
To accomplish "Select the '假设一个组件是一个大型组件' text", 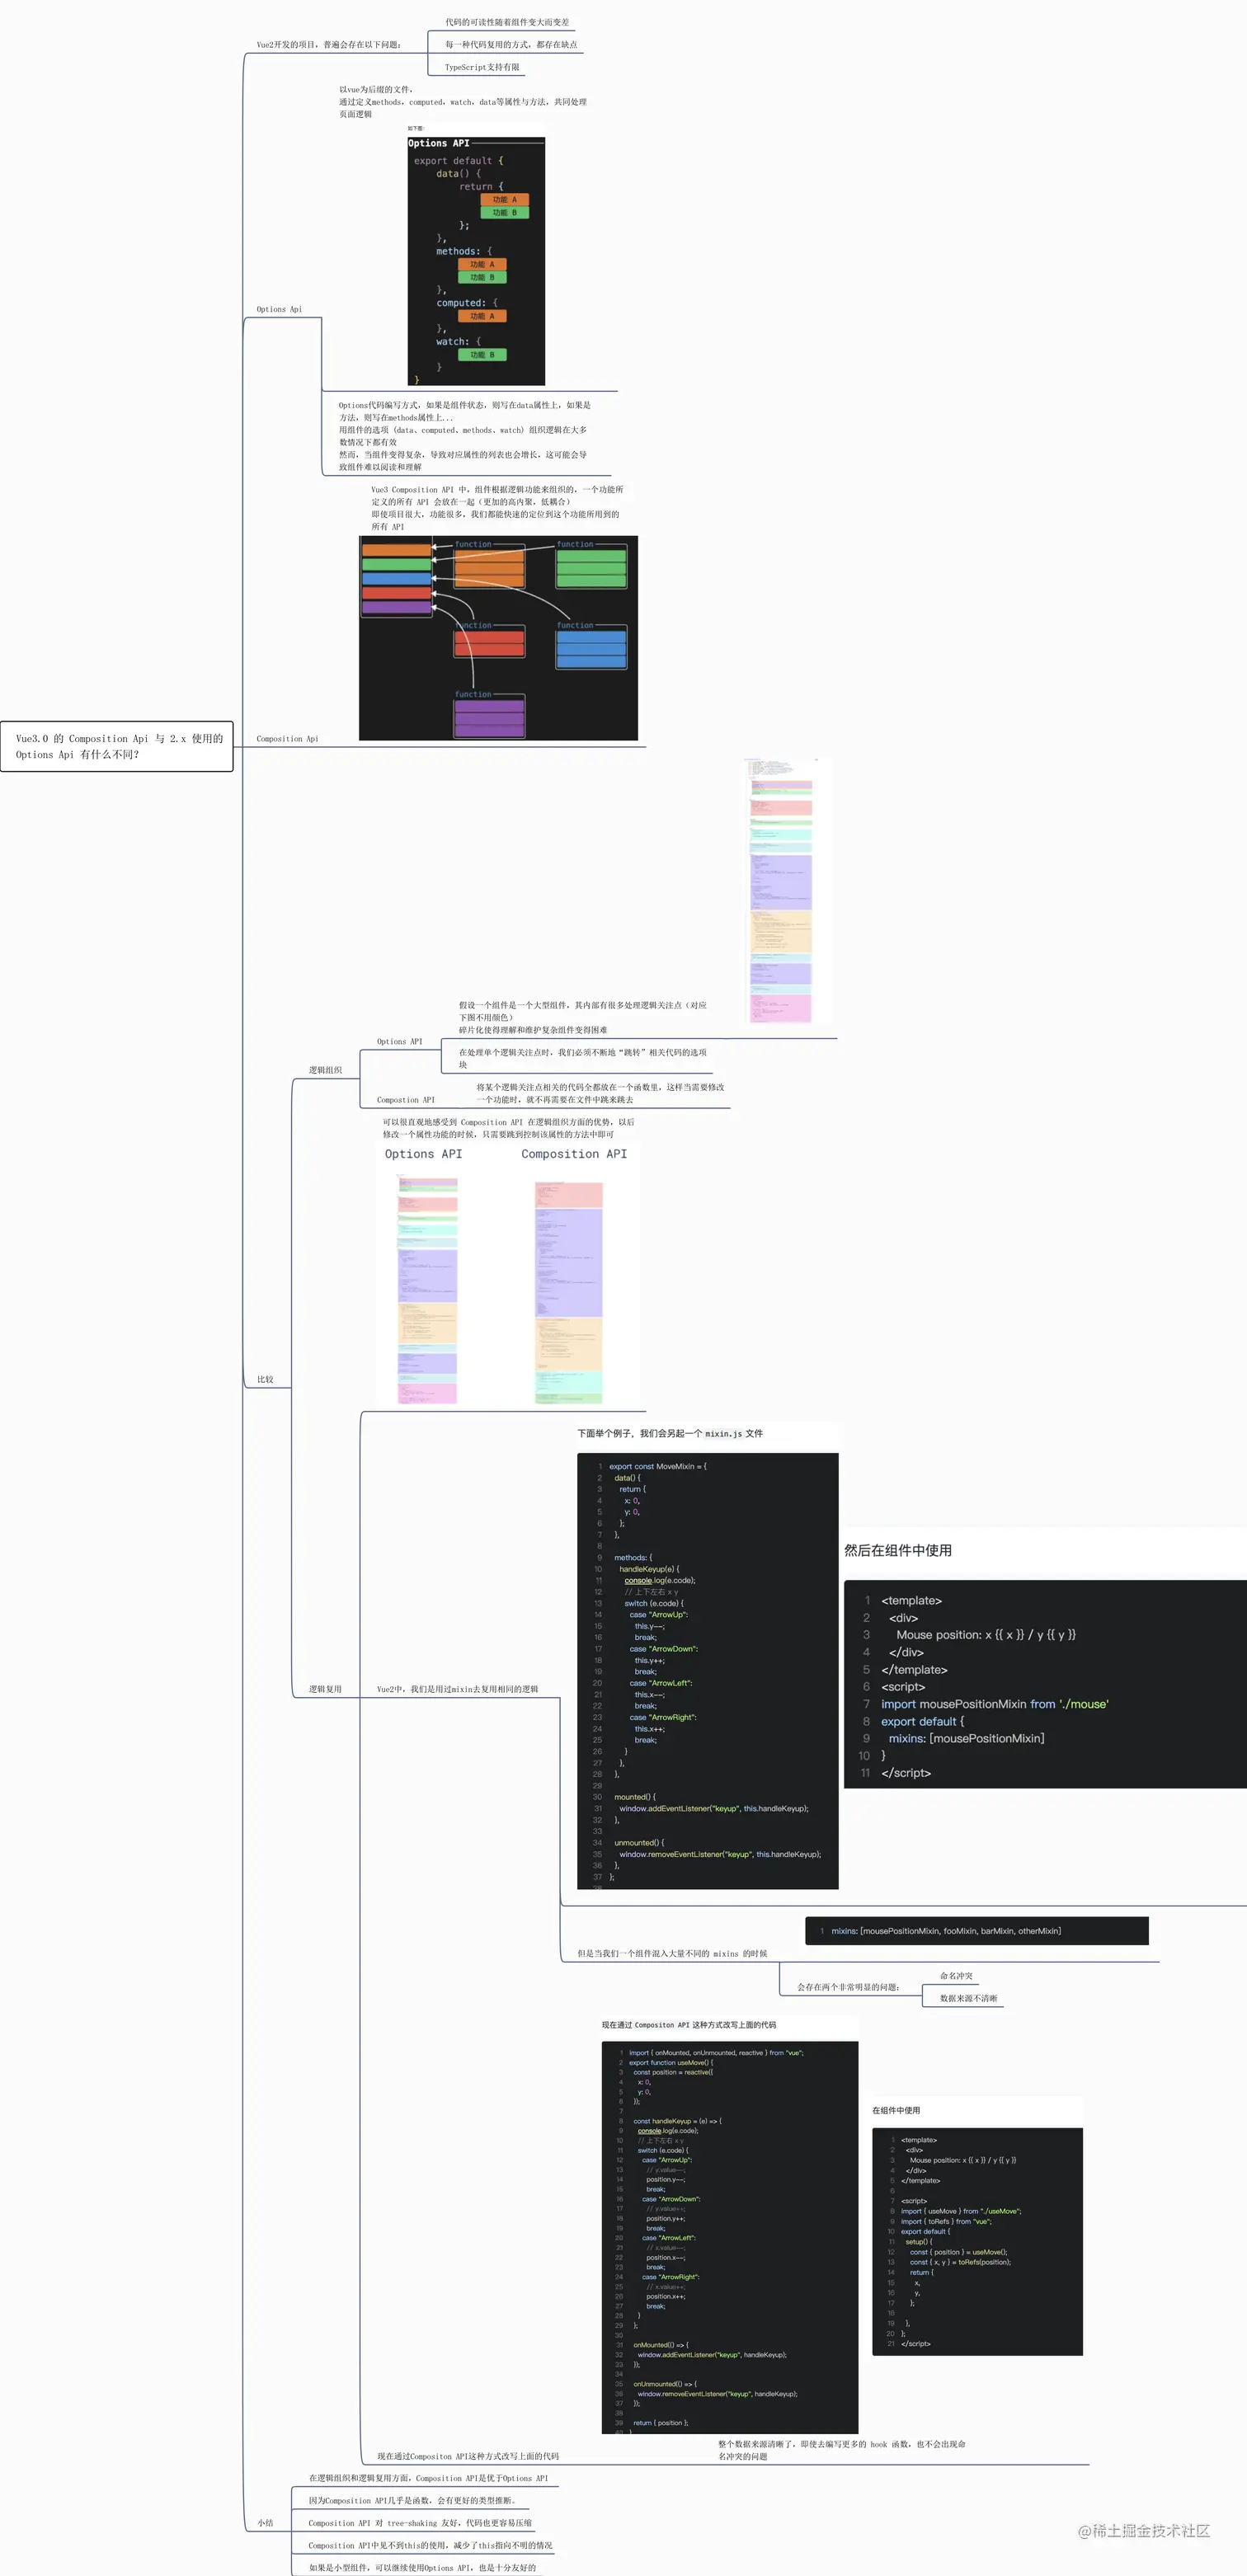I will (583, 1017).
